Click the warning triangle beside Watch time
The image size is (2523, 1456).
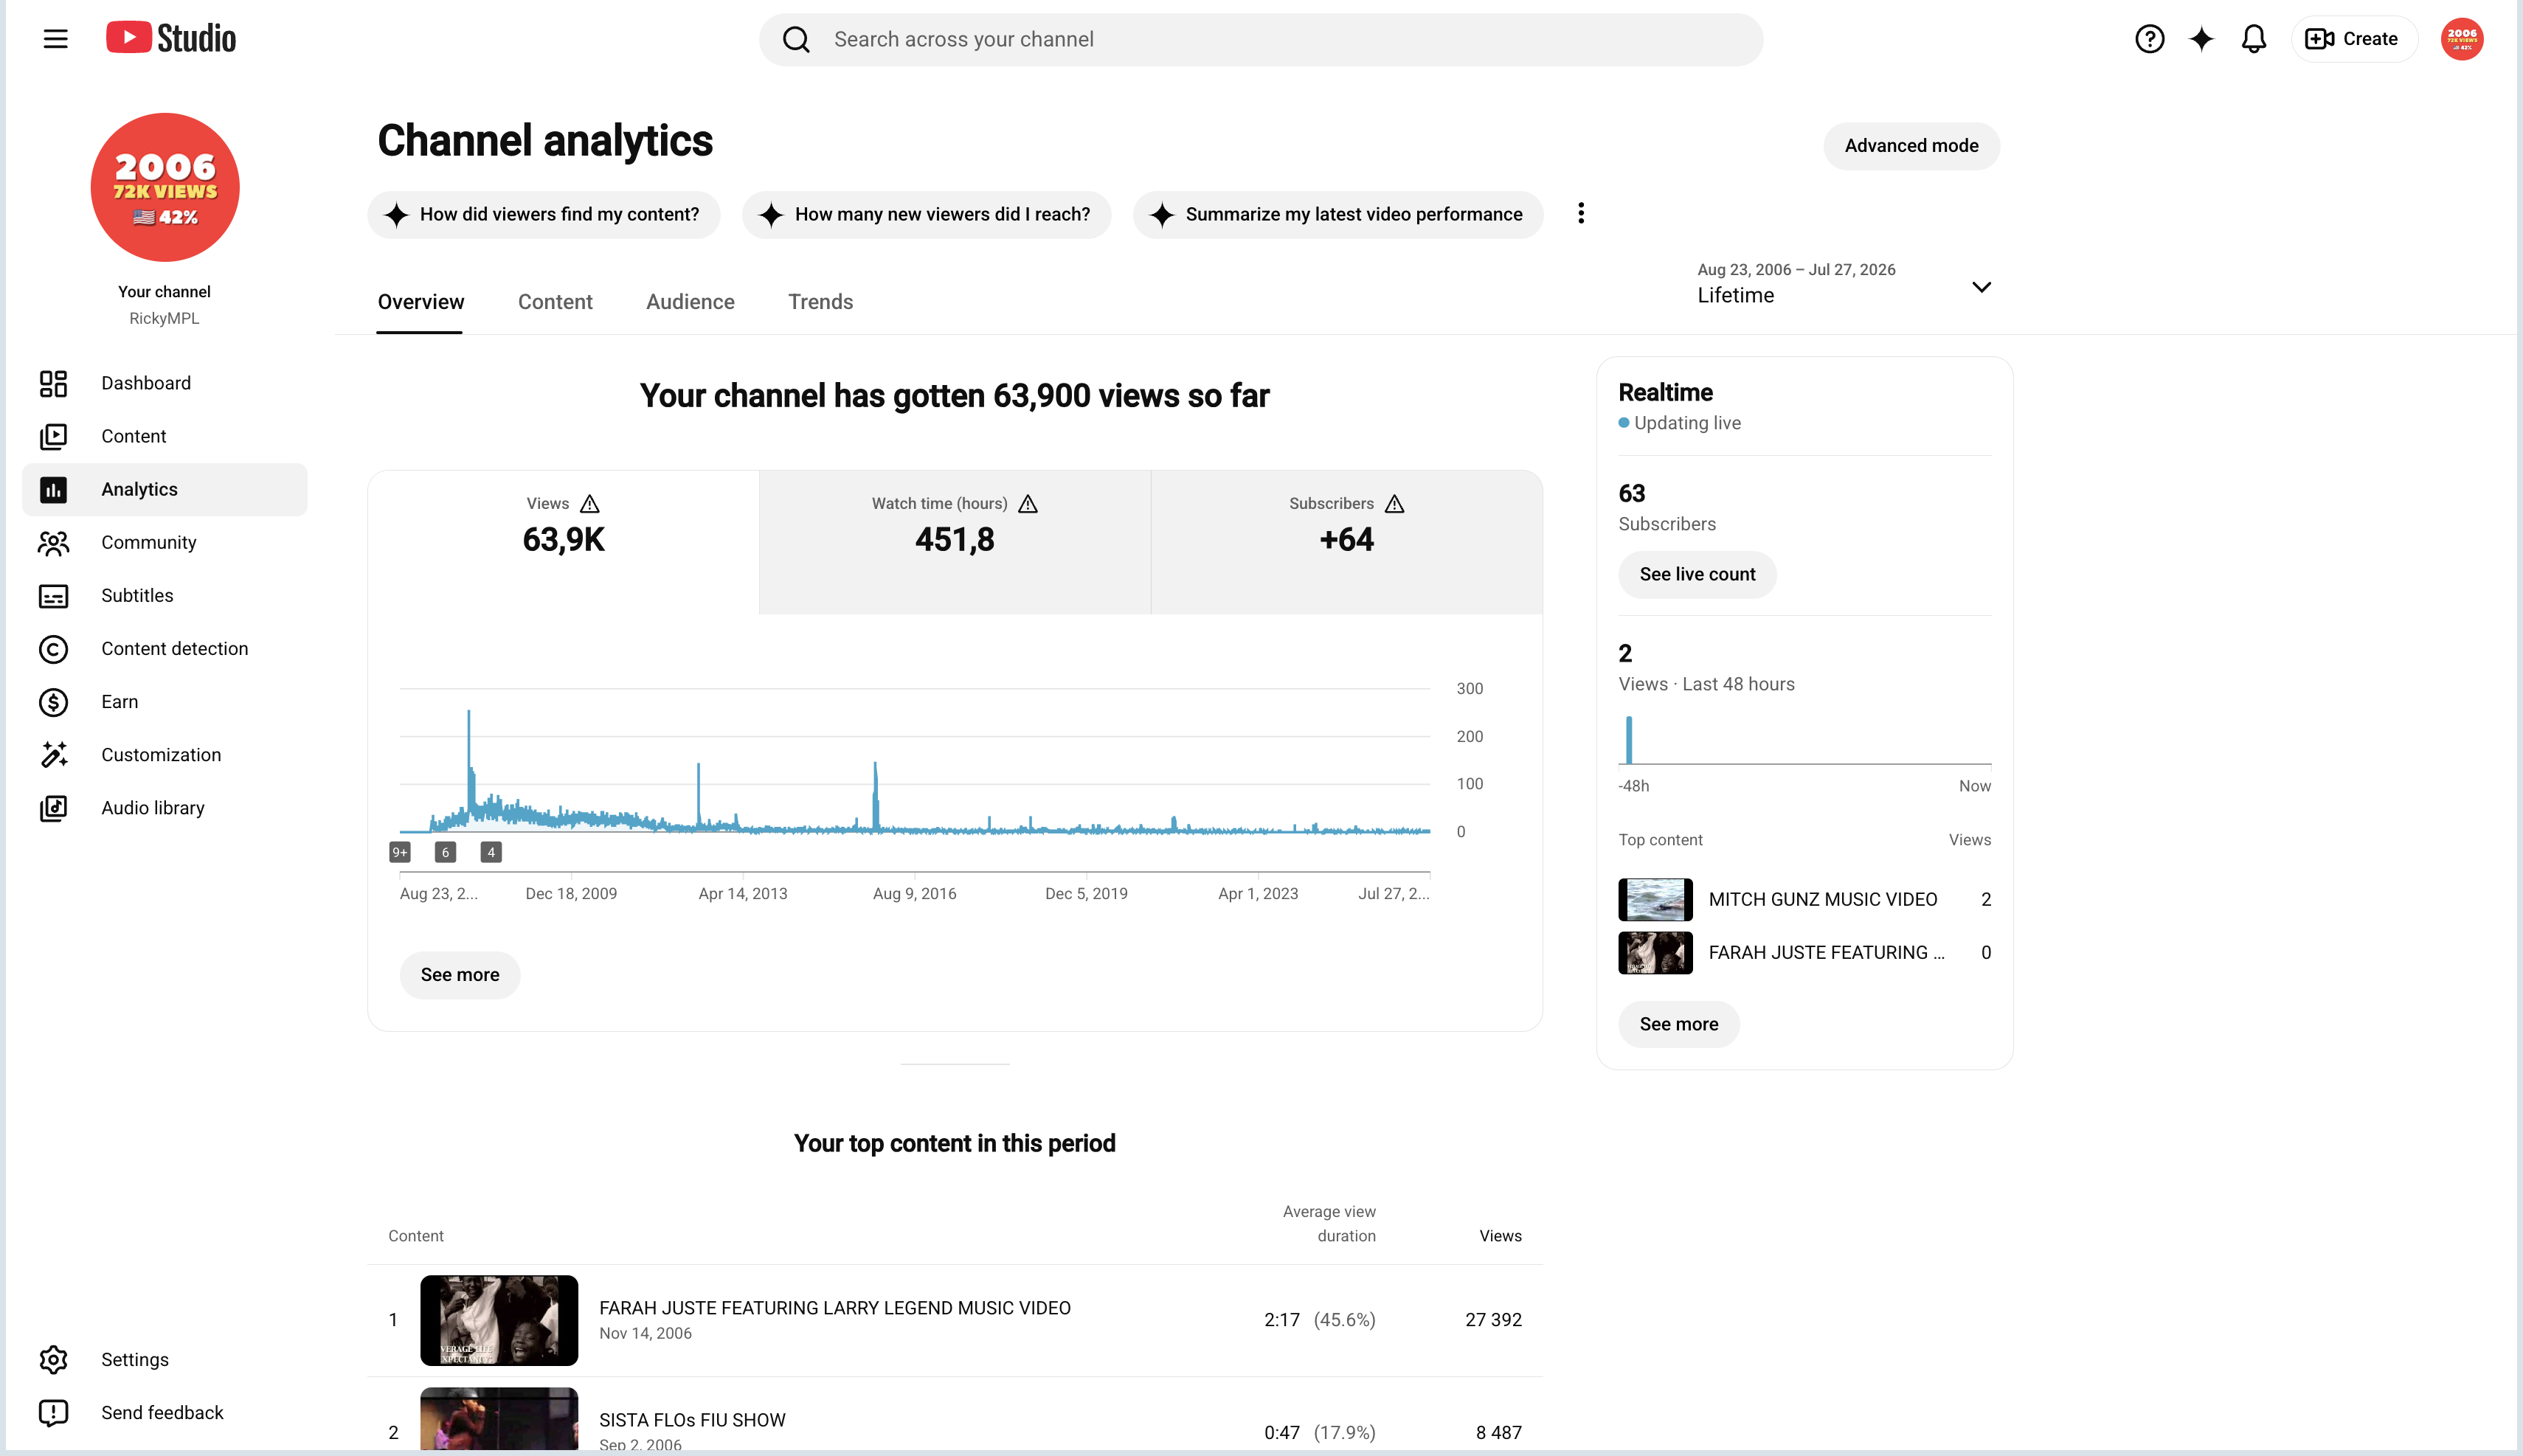point(1028,503)
